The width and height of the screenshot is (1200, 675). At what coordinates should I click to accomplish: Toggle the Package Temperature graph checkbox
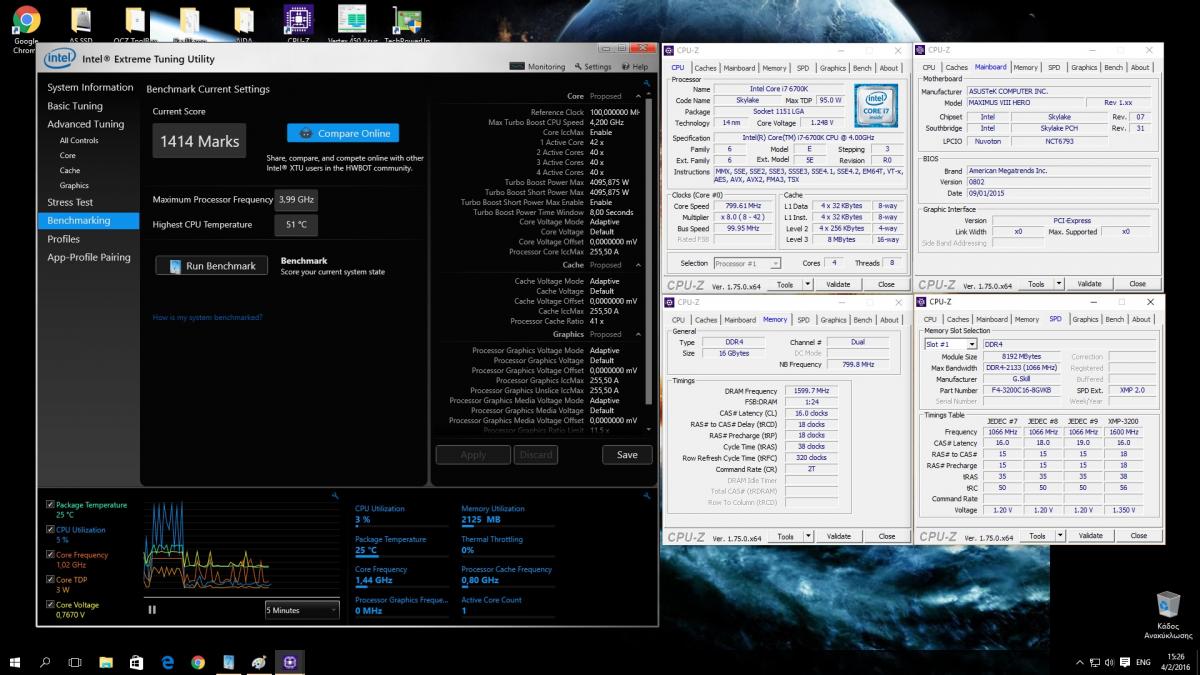pos(50,505)
